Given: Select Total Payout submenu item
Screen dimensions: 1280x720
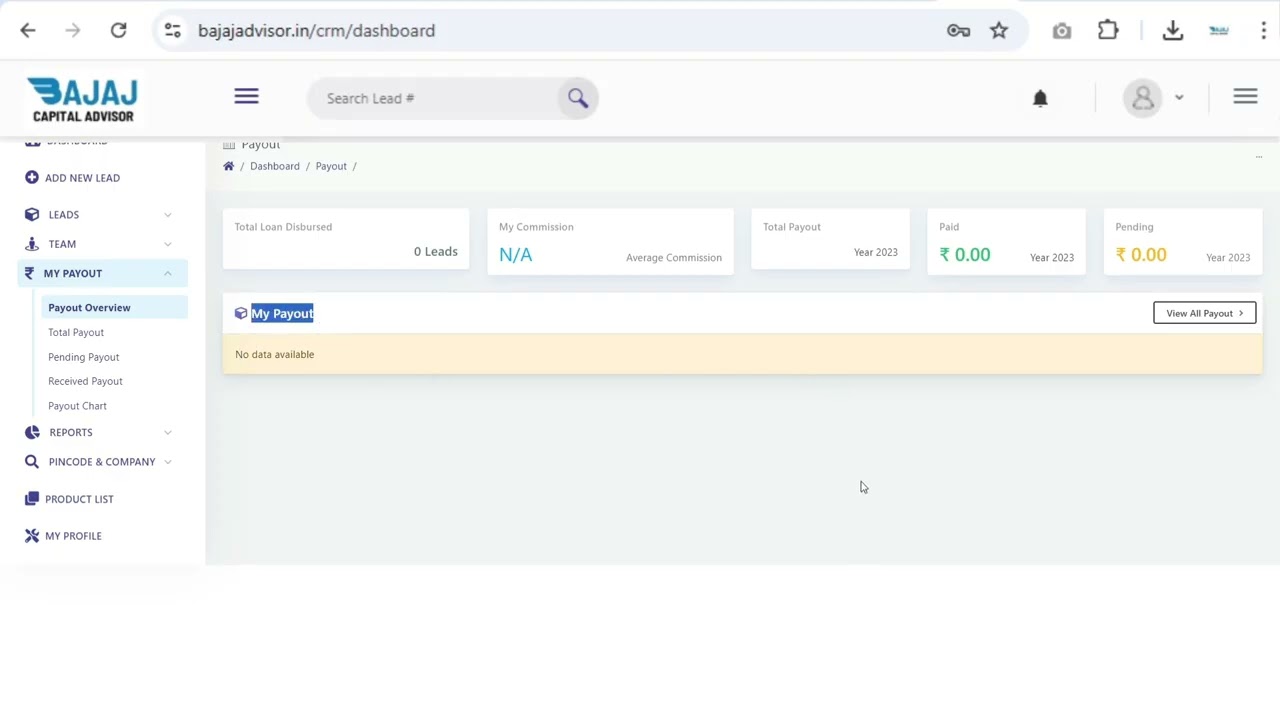Looking at the screenshot, I should click(x=76, y=332).
